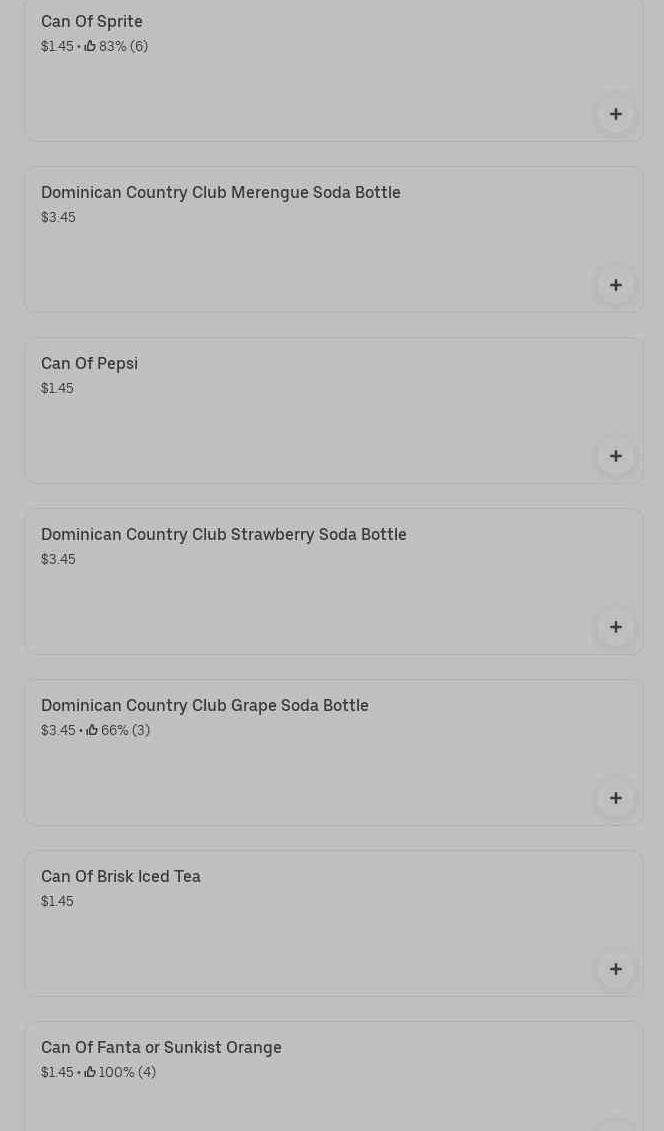Select the Can Of Pepsi title
The image size is (664, 1131).
[x=89, y=364]
